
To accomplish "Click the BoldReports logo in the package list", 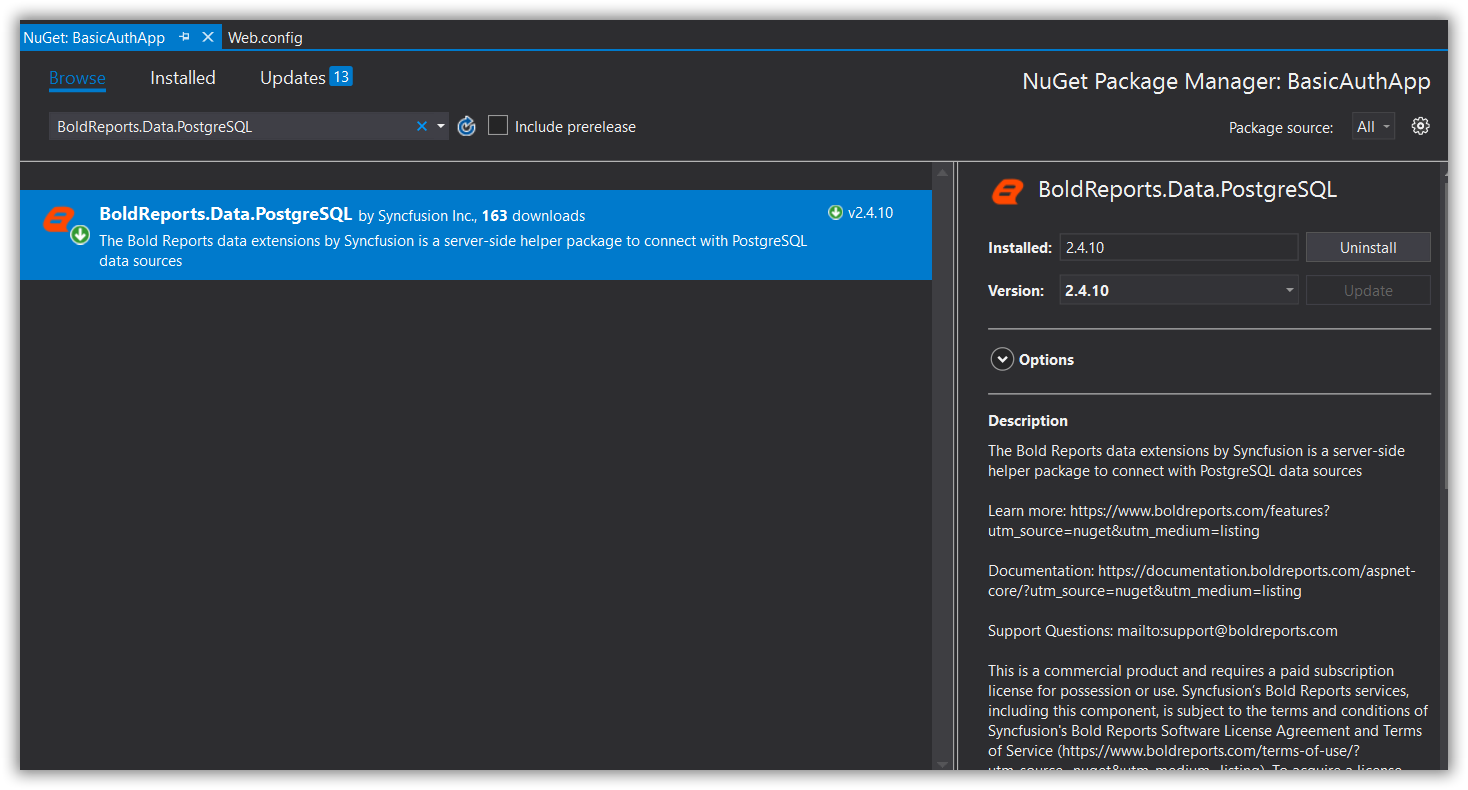I will click(x=60, y=220).
